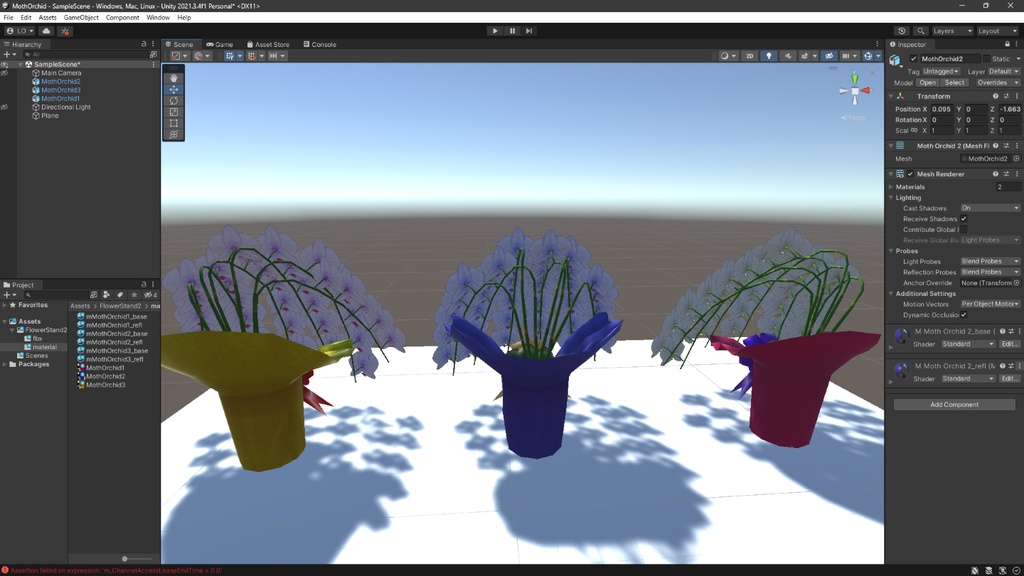This screenshot has width=1024, height=576.
Task: Click the scene orientation gizmo
Action: (855, 91)
